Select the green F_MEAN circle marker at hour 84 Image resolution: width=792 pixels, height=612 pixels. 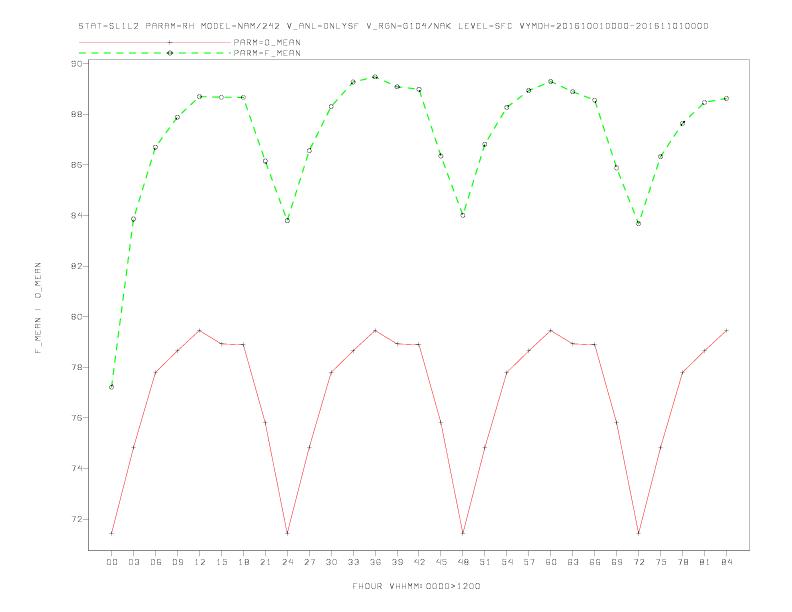[726, 98]
